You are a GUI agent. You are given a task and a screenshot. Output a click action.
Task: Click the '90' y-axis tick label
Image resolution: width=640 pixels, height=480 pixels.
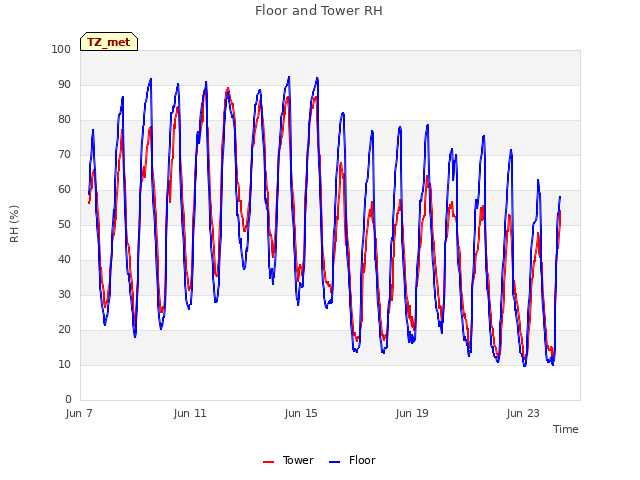click(x=64, y=85)
